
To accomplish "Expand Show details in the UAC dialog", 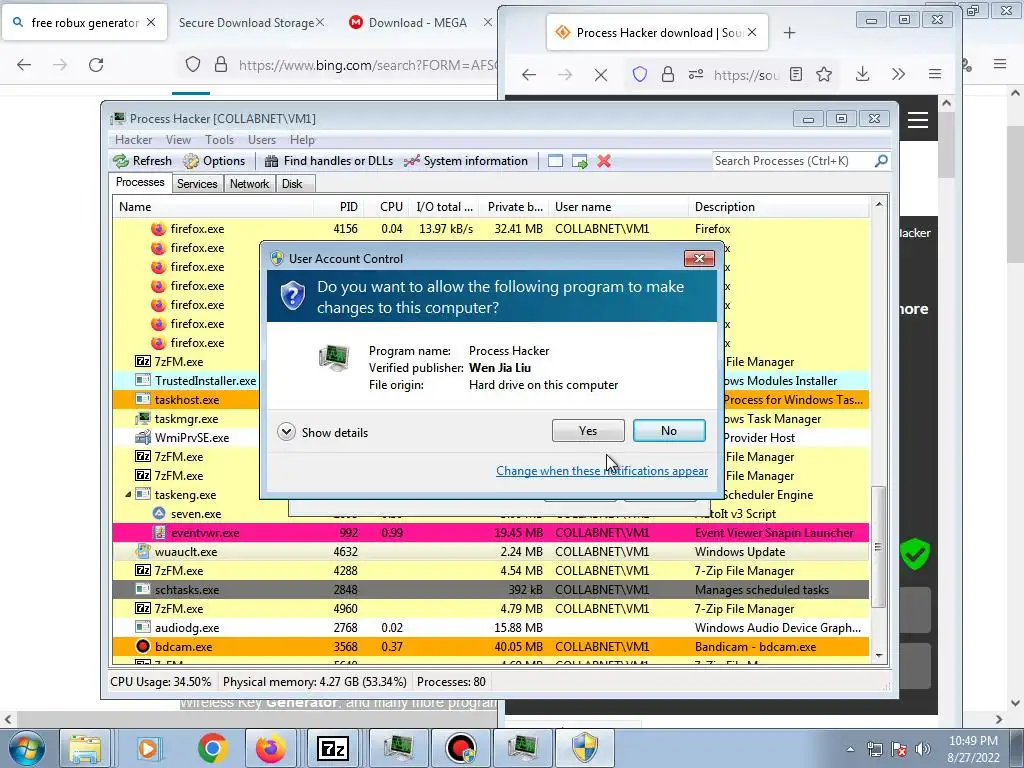I will tap(323, 432).
